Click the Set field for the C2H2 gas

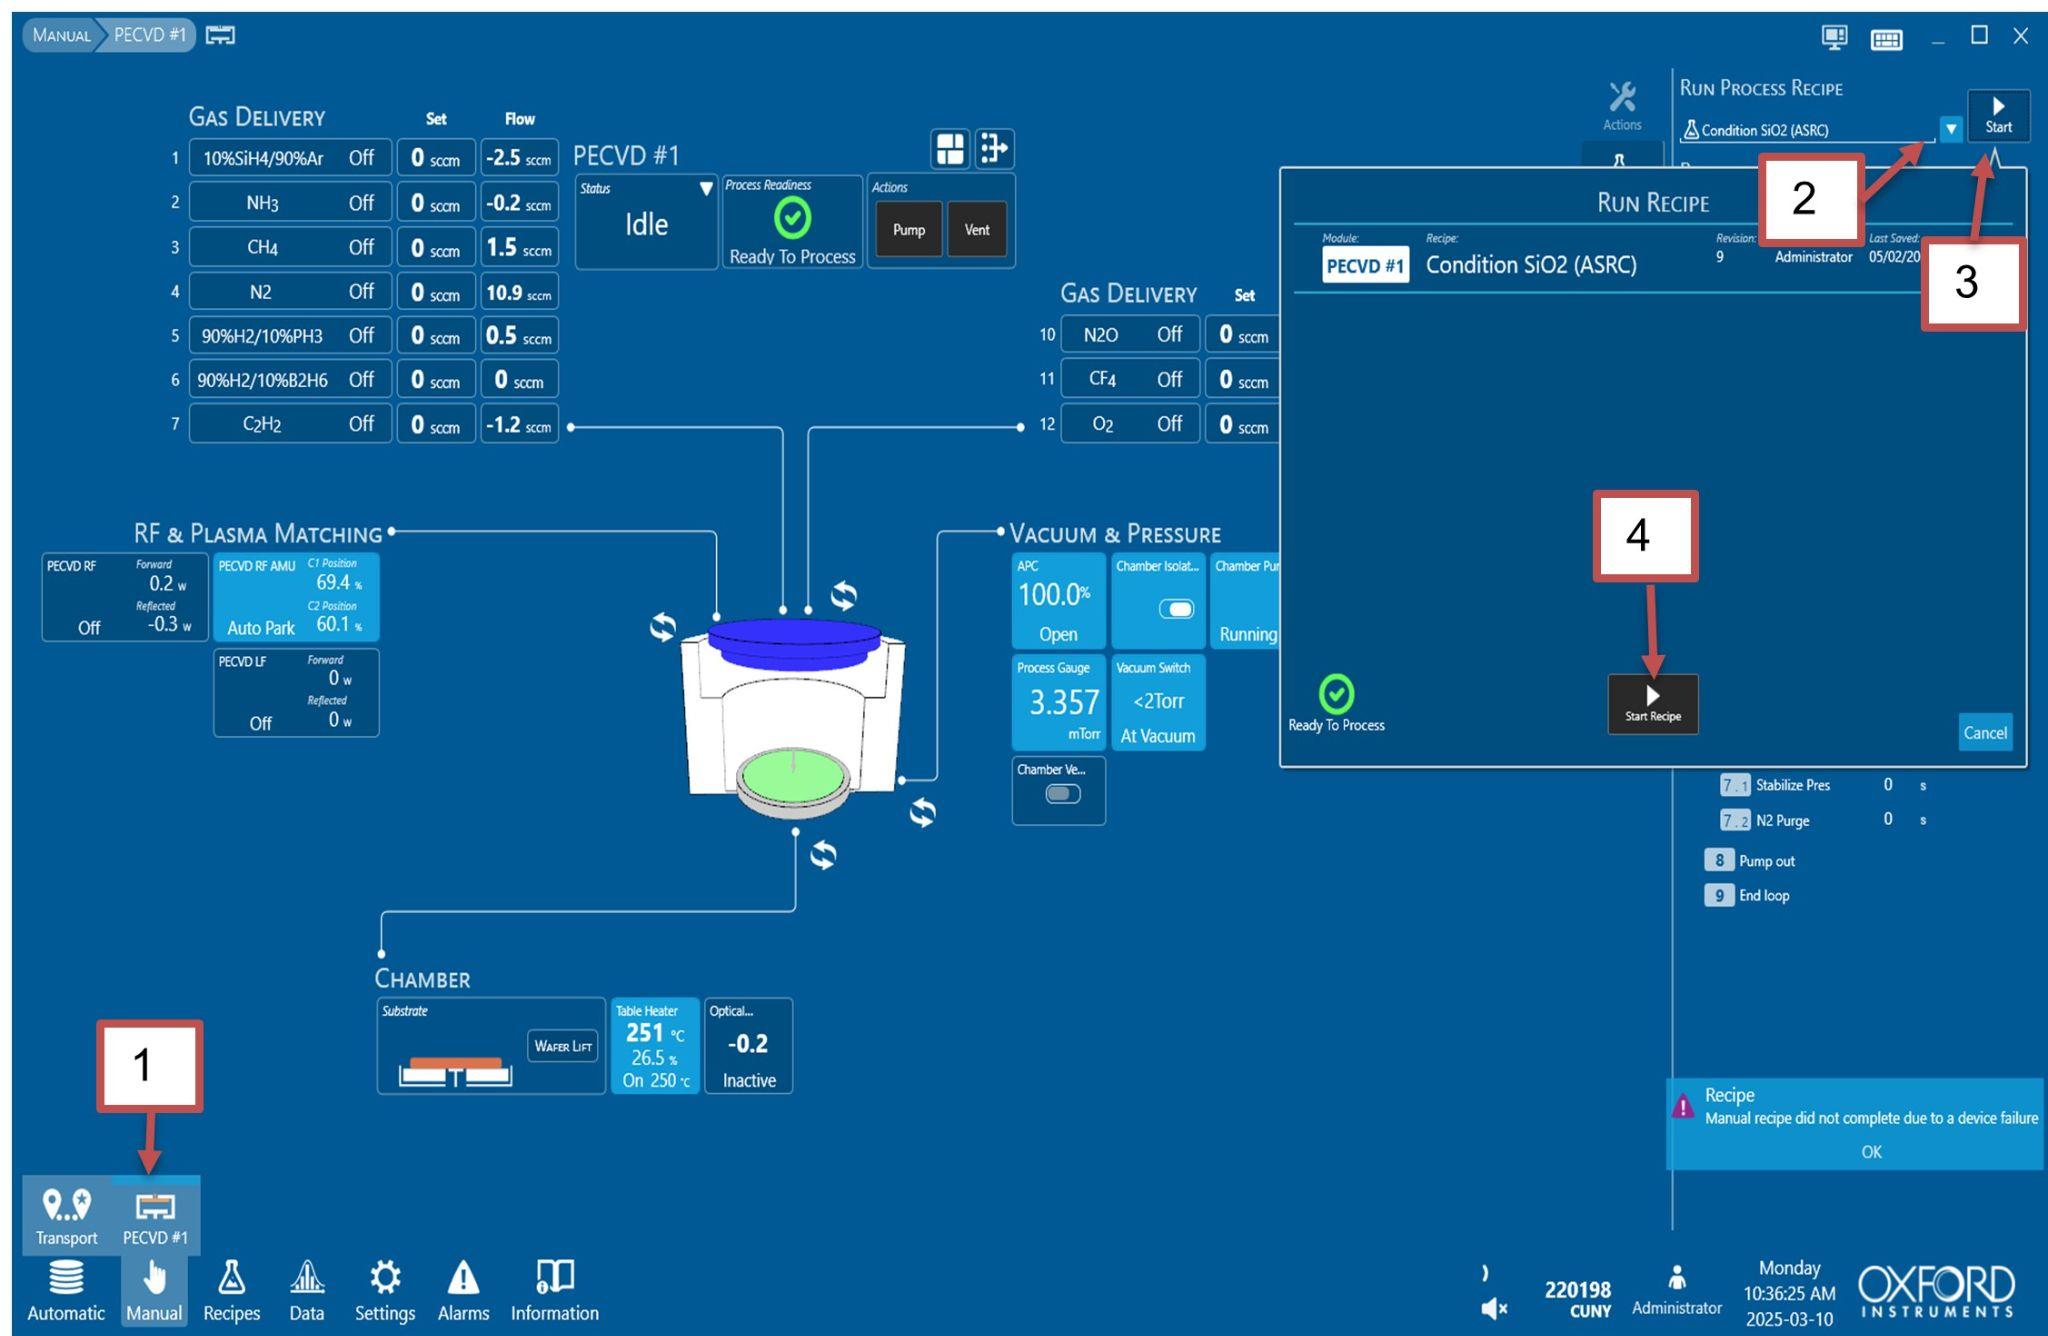tap(436, 424)
